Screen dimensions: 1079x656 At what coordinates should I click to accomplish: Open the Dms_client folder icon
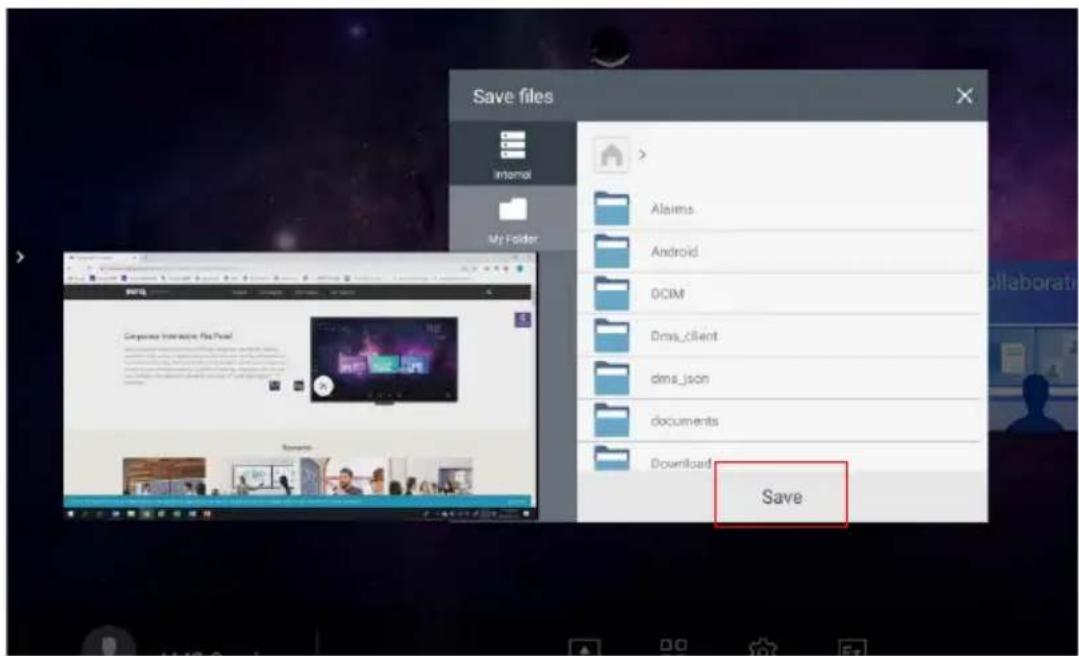(612, 336)
